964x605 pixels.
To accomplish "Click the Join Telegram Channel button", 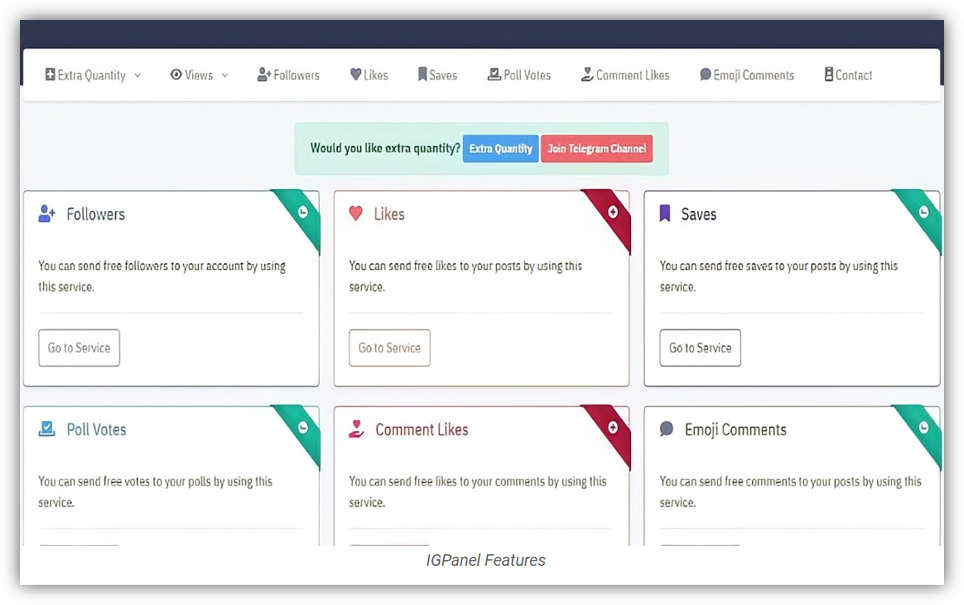I will [597, 148].
